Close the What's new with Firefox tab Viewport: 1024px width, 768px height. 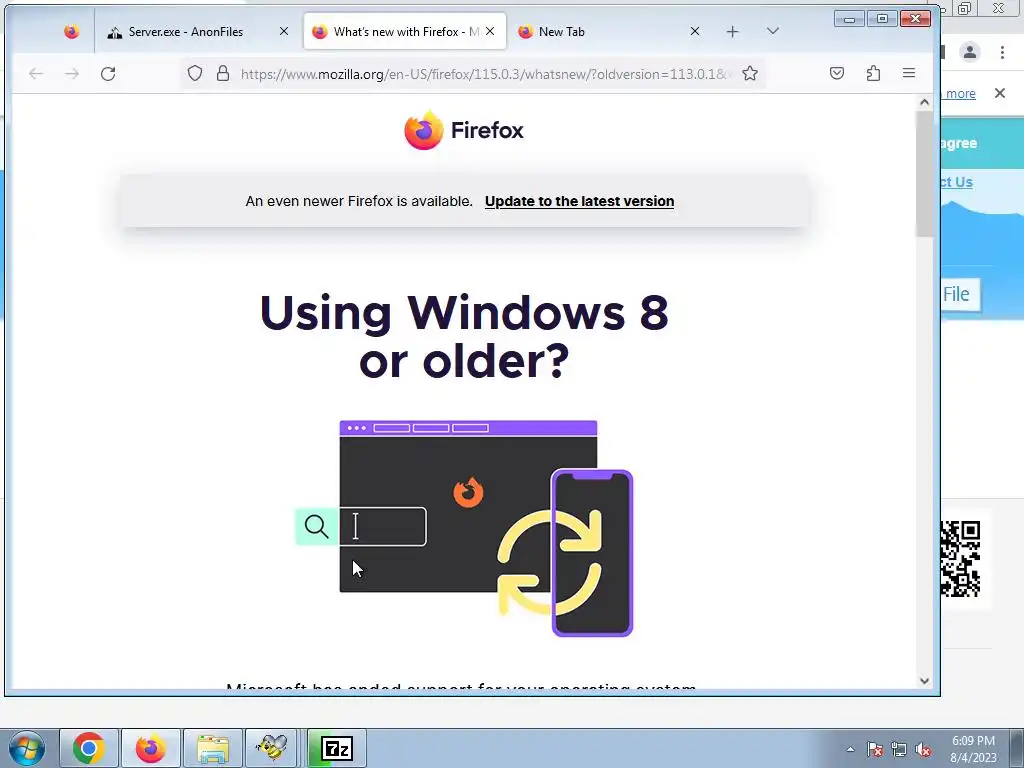[490, 31]
